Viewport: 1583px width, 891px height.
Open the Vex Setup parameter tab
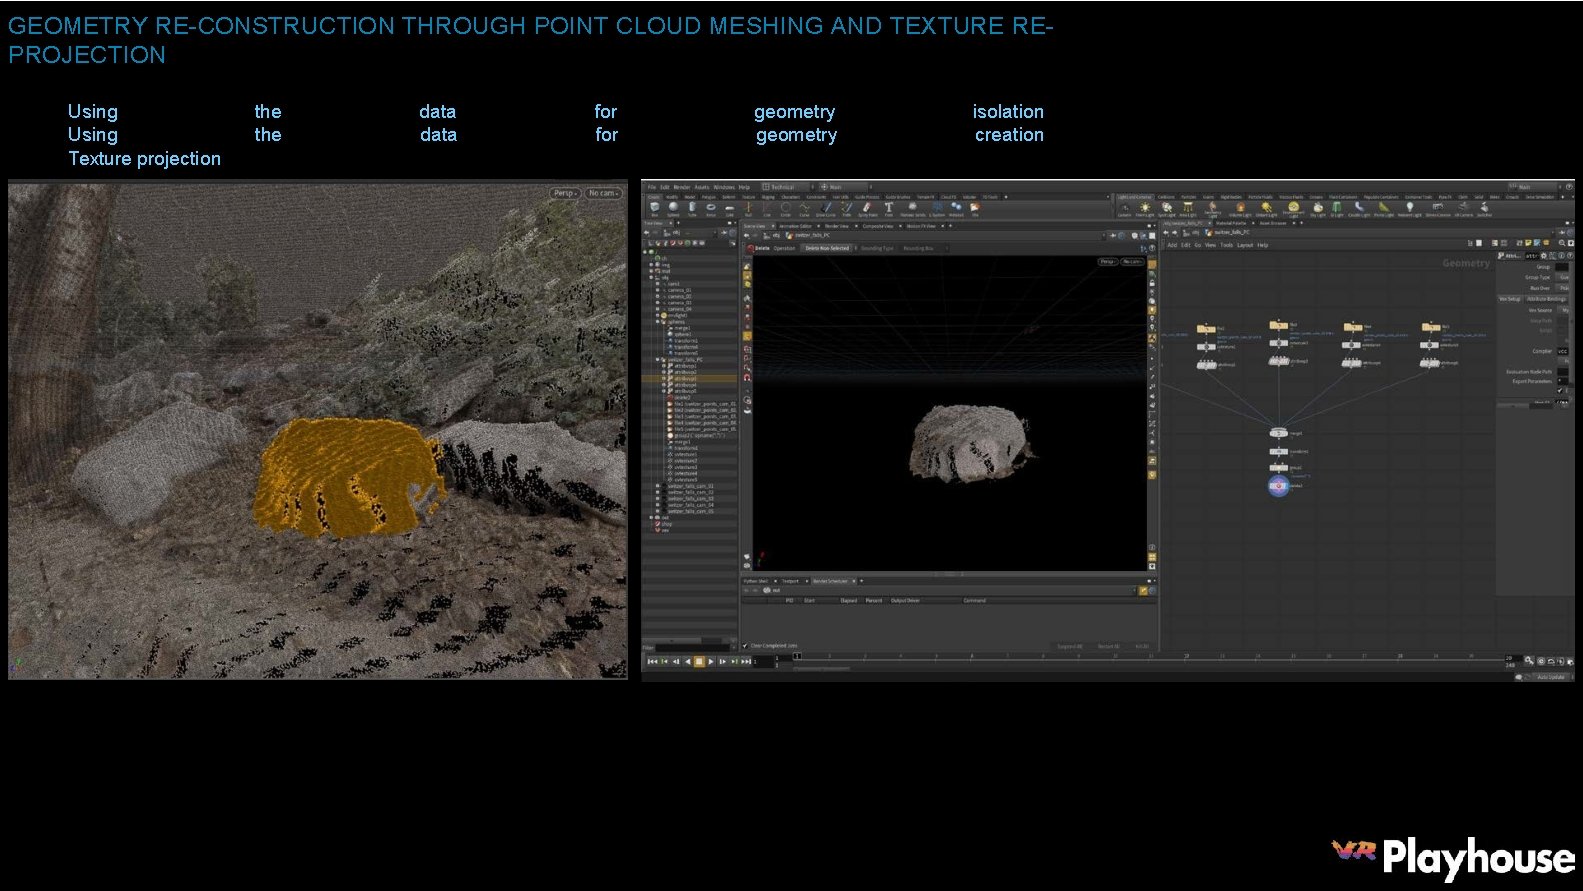1509,299
